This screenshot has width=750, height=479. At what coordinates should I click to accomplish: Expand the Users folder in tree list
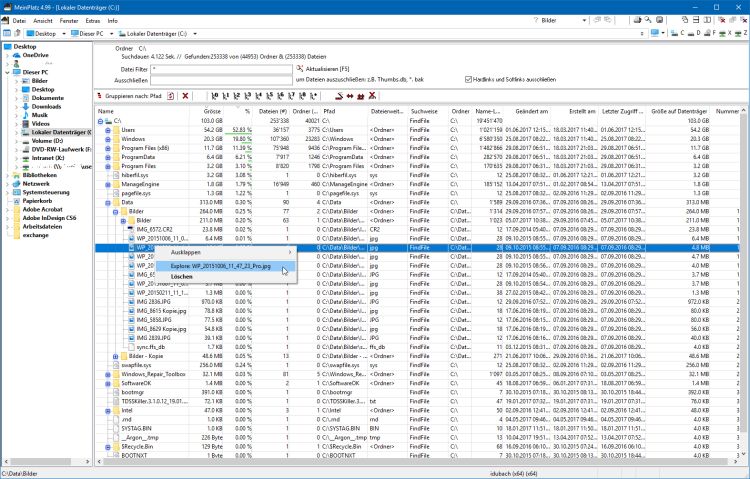109,129
